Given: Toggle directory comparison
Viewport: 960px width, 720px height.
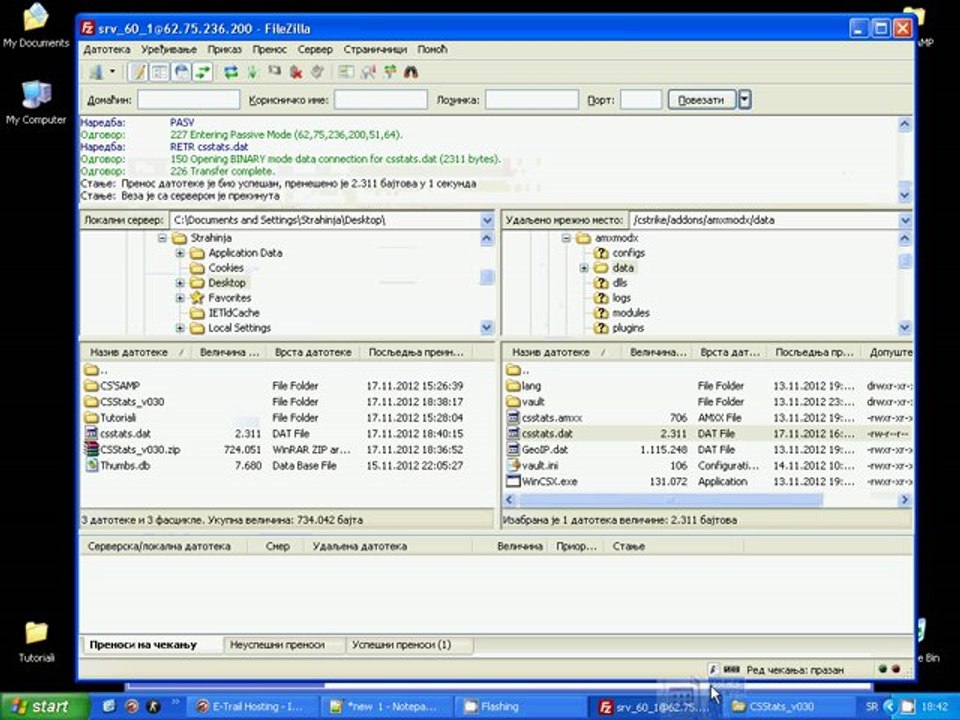Looking at the screenshot, I should pyautogui.click(x=368, y=72).
